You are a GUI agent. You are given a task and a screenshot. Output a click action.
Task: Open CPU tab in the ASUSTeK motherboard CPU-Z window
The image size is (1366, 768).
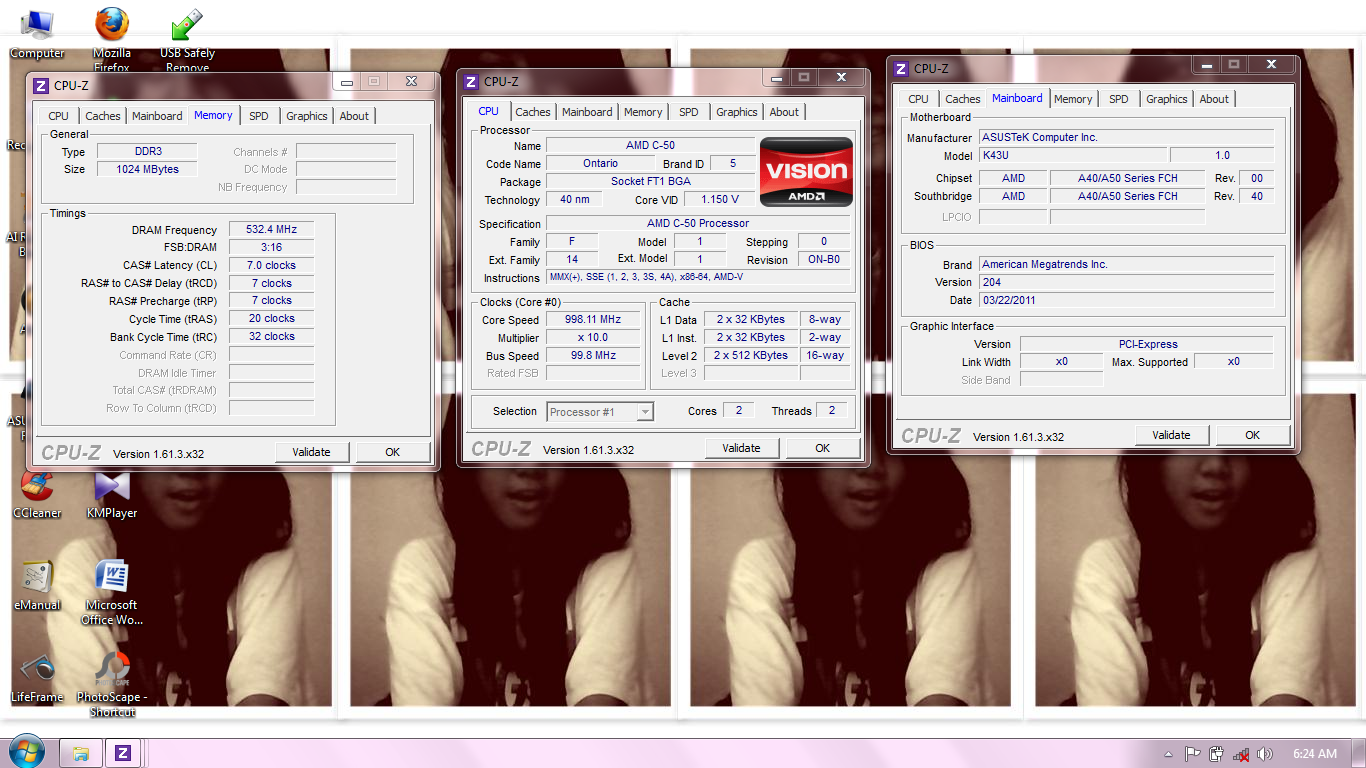point(919,99)
